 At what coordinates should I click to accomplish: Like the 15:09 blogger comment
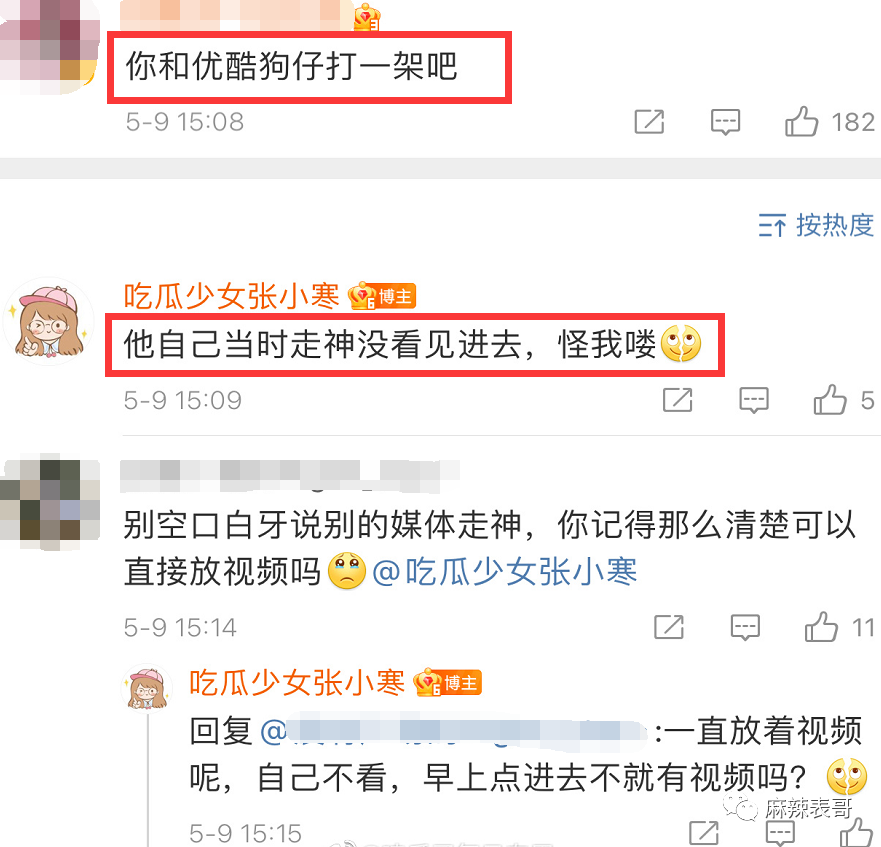(829, 400)
